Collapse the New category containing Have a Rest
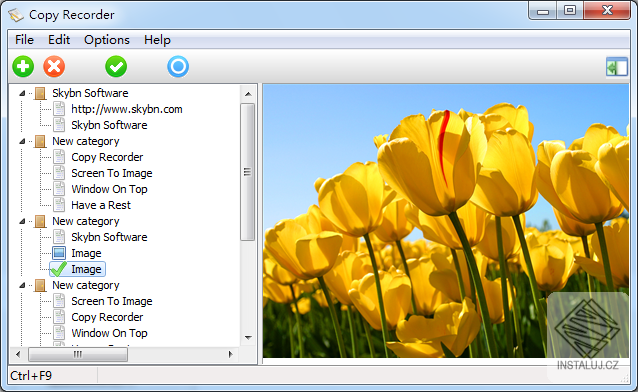638x392 pixels. [22, 141]
